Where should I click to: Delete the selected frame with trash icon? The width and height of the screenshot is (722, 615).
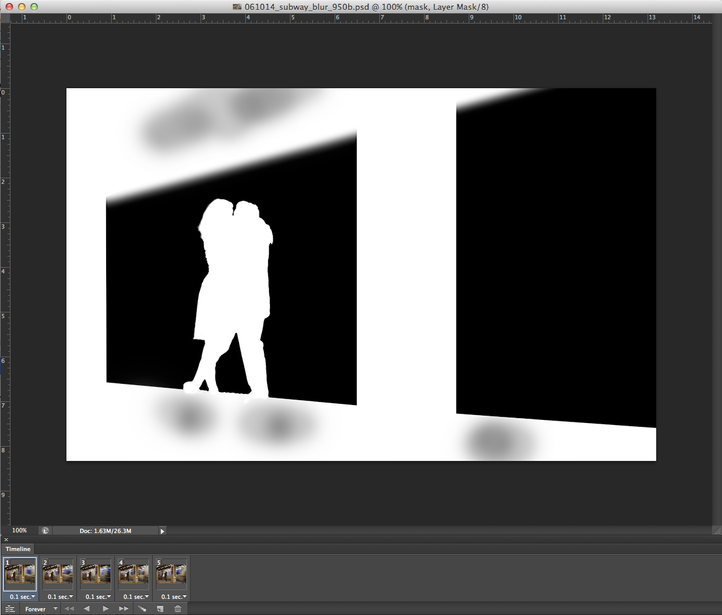178,608
